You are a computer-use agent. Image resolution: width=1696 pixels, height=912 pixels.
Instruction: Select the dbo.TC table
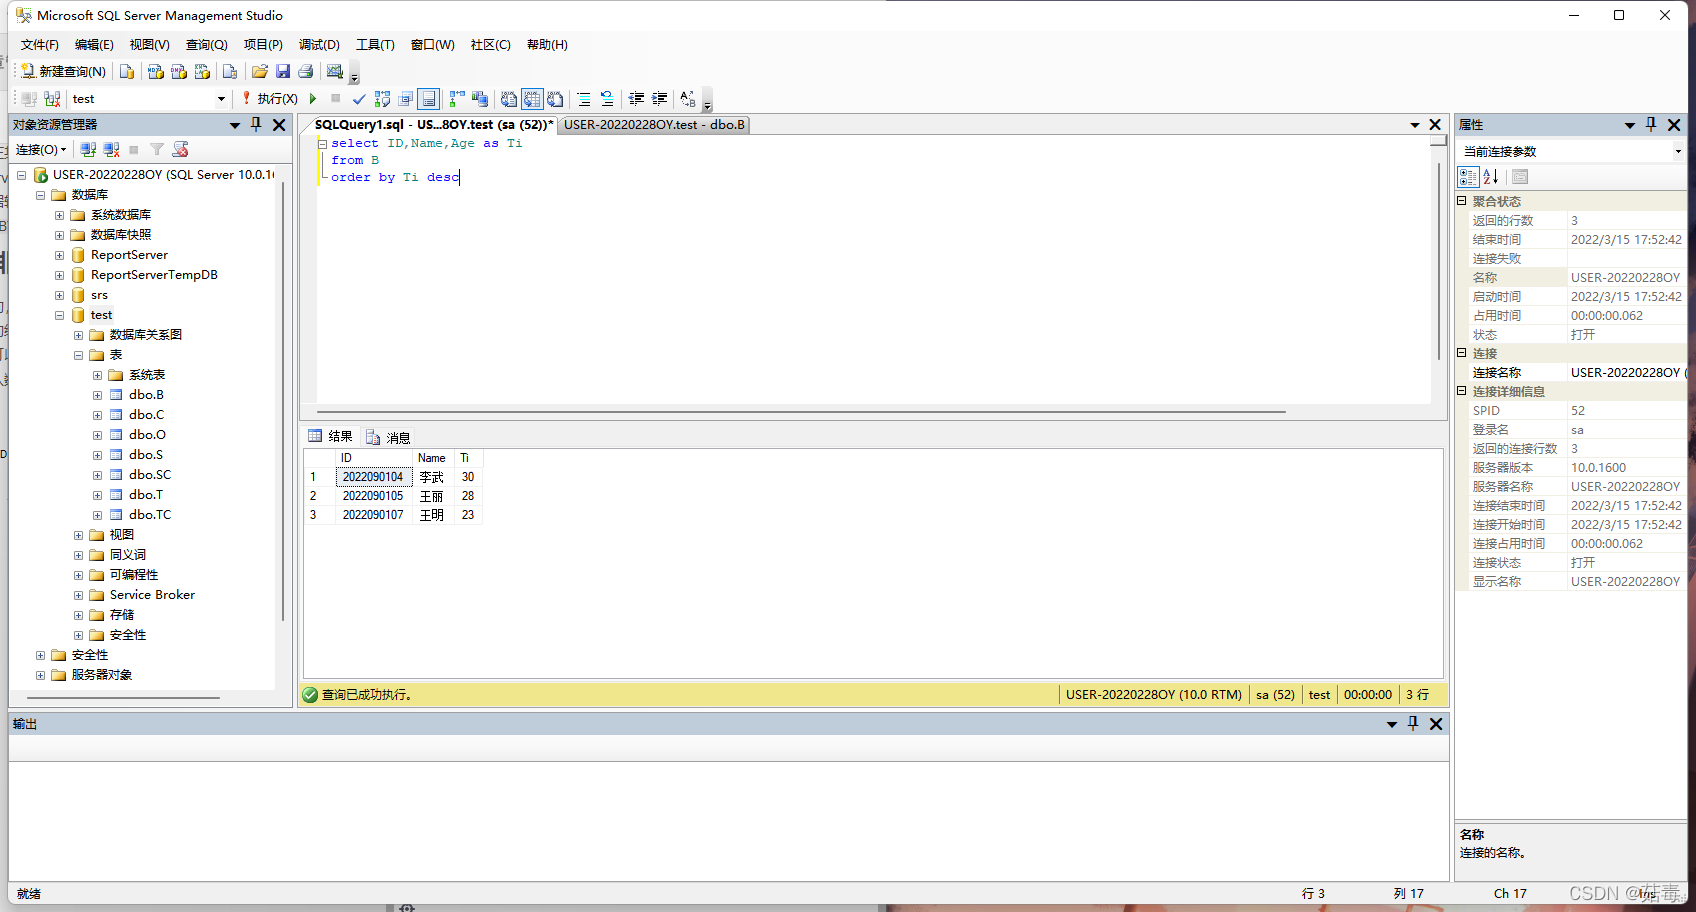[x=150, y=515]
